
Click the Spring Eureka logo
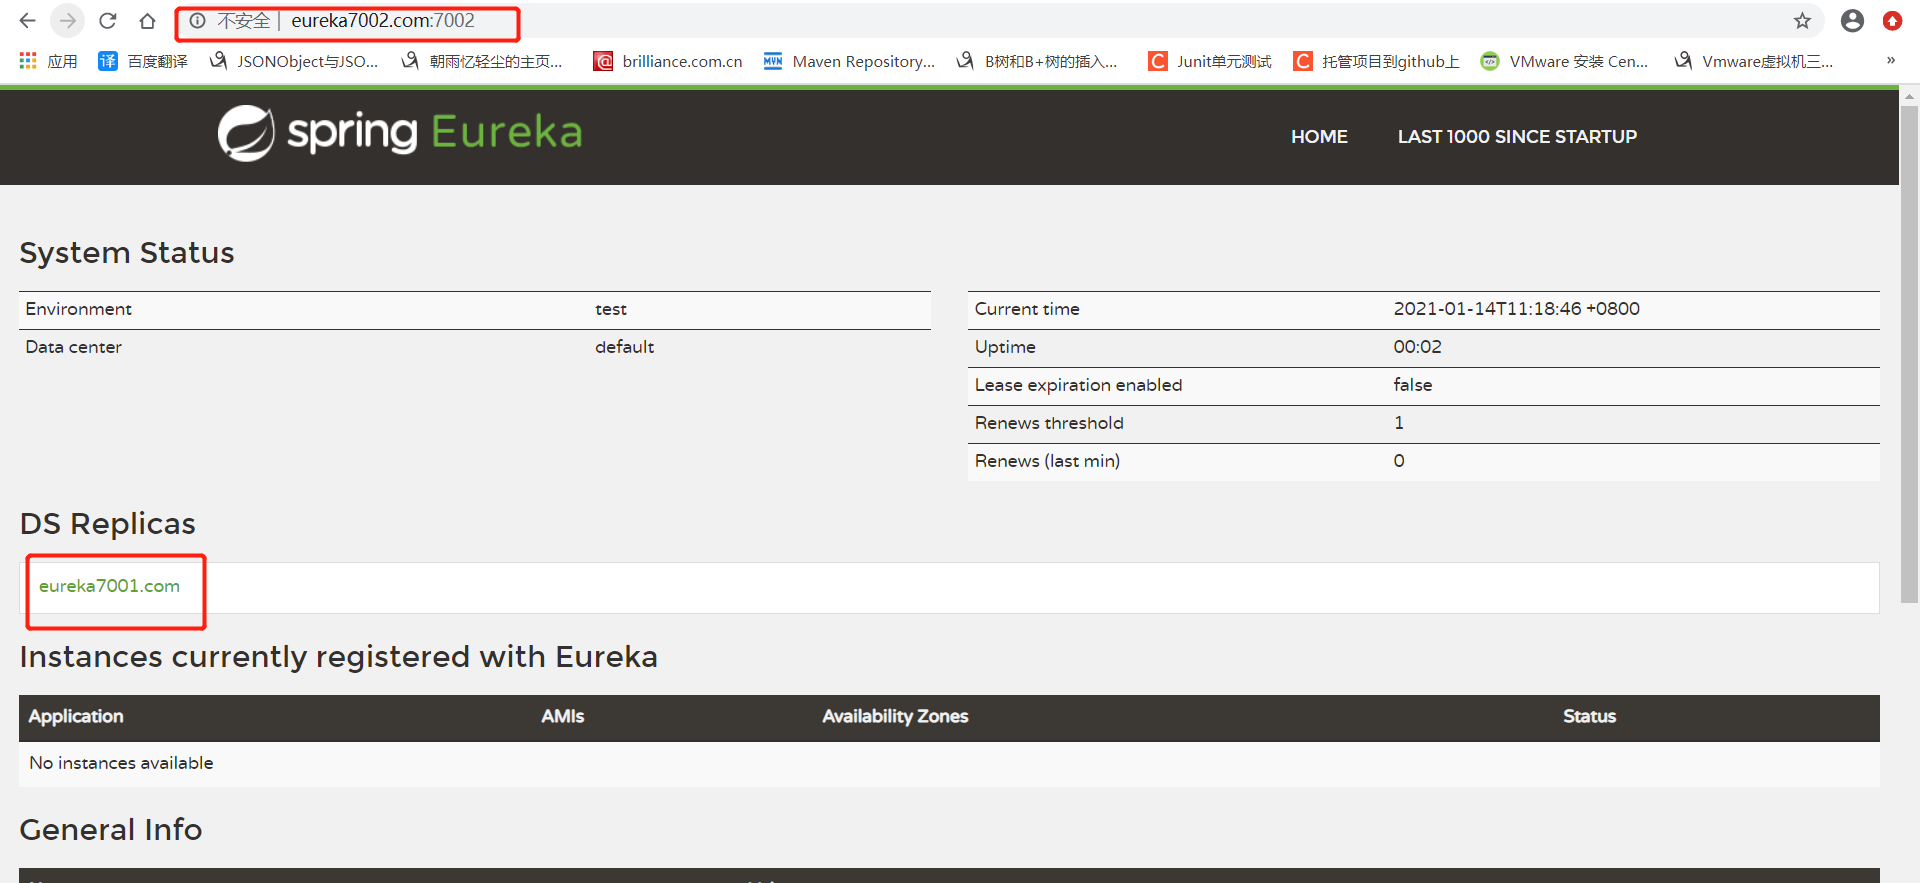tap(400, 133)
